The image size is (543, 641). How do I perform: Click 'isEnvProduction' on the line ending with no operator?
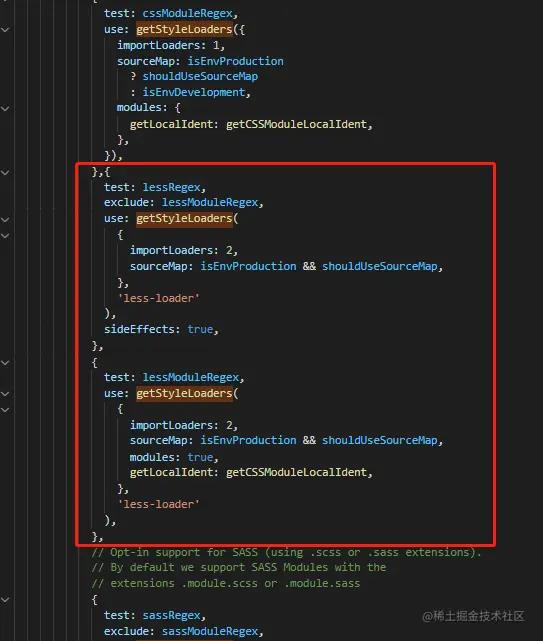pos(235,61)
